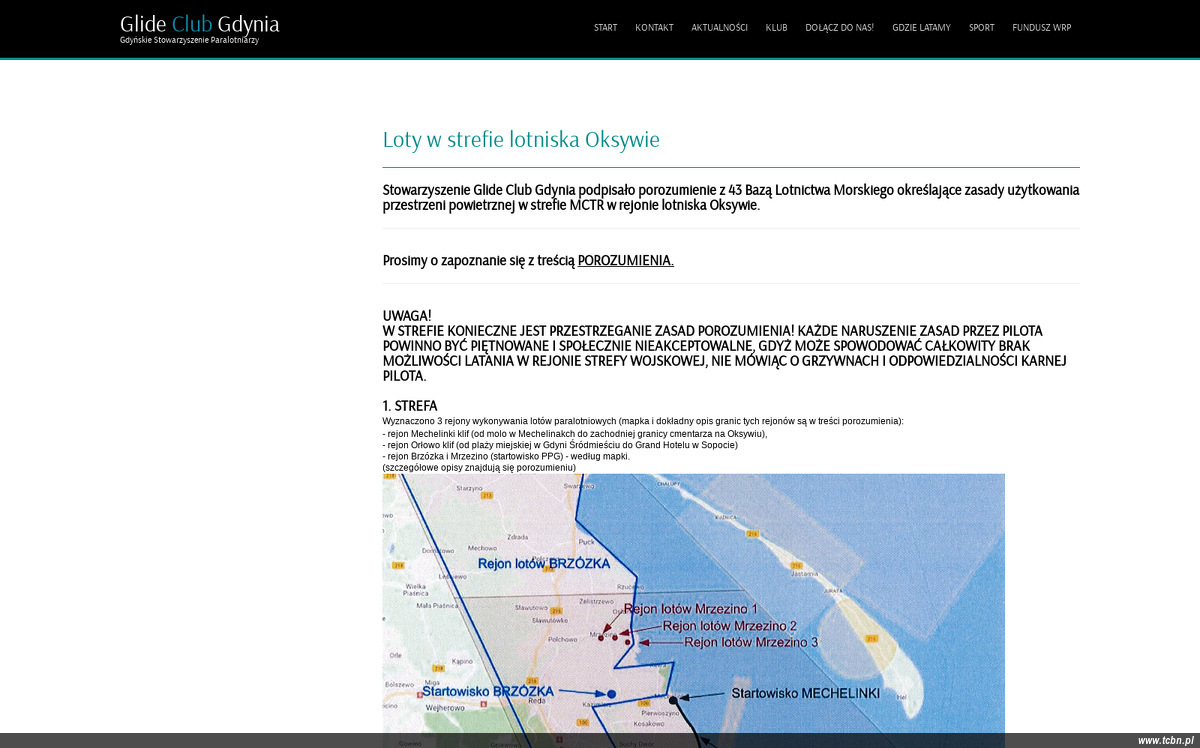This screenshot has height=748, width=1200.
Task: Click the 'rejon Mechelinki klif' list line
Action: click(x=575, y=434)
